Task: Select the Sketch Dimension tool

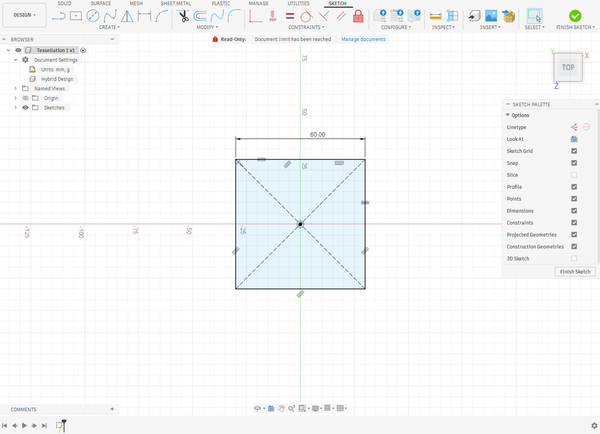Action: [x=144, y=16]
